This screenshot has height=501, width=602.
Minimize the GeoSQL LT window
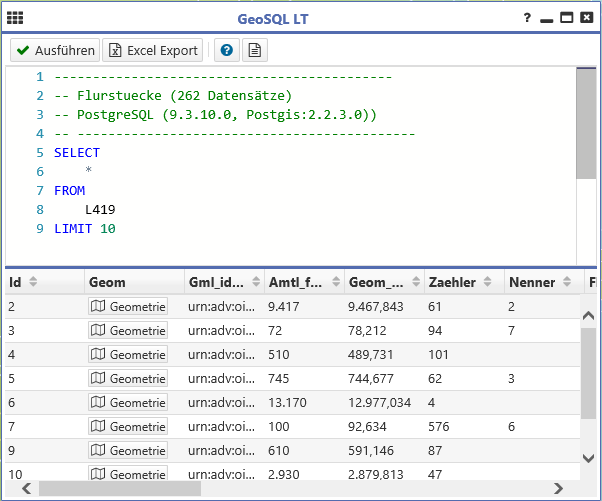click(546, 20)
